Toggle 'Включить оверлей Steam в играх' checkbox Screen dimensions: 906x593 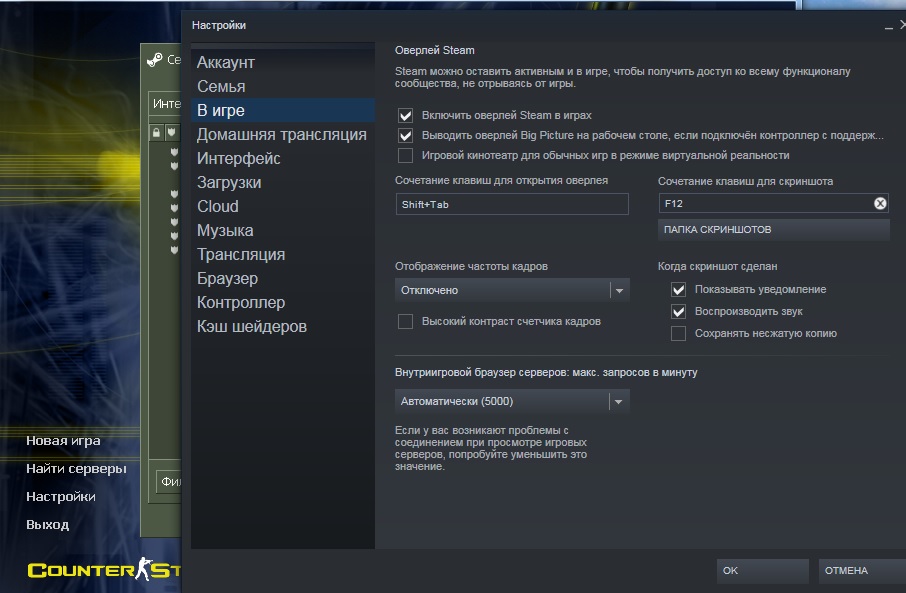406,116
